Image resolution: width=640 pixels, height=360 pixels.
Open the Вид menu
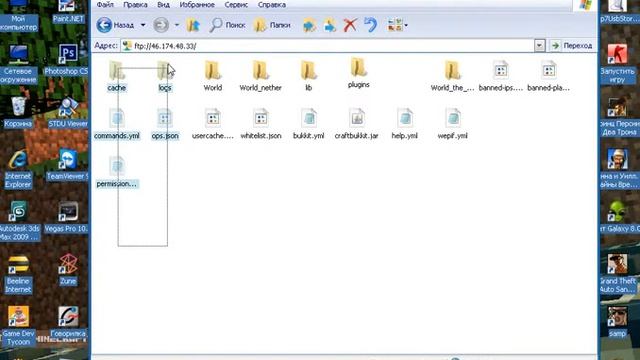[163, 5]
